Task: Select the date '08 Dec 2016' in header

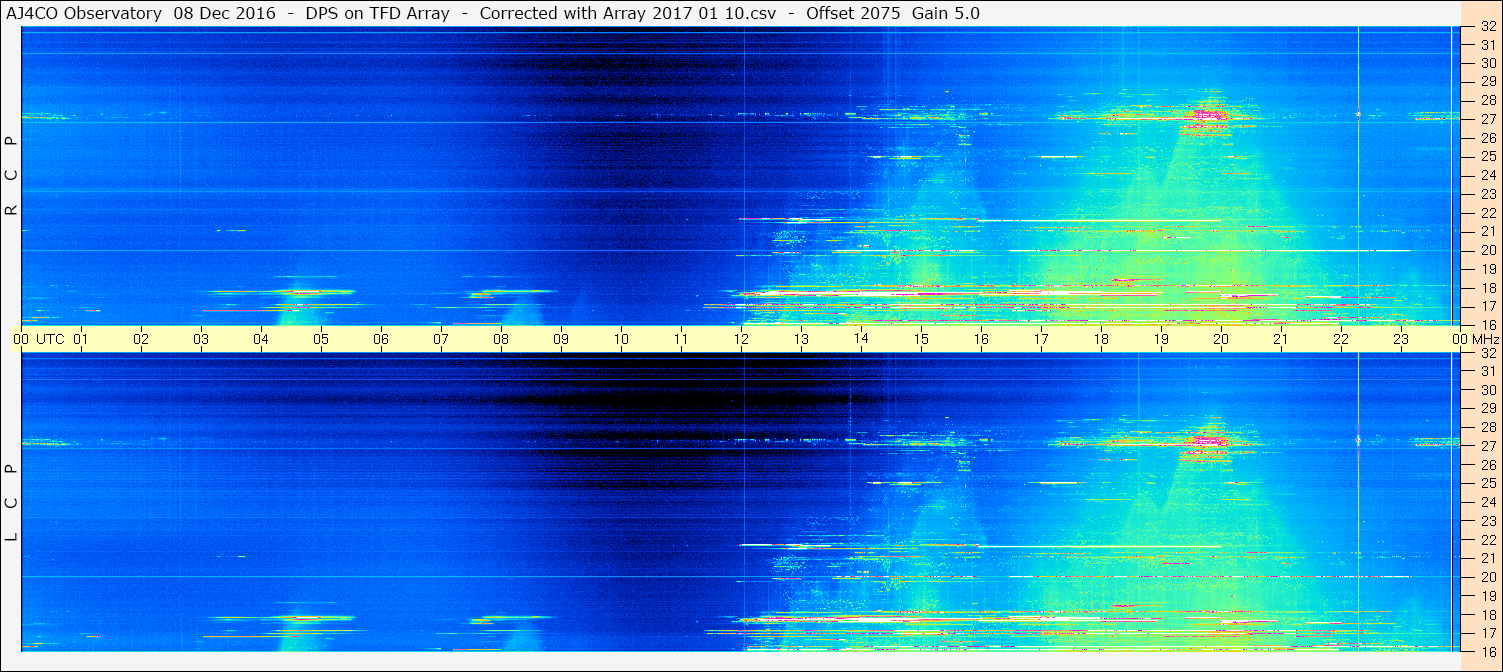Action: (x=225, y=13)
